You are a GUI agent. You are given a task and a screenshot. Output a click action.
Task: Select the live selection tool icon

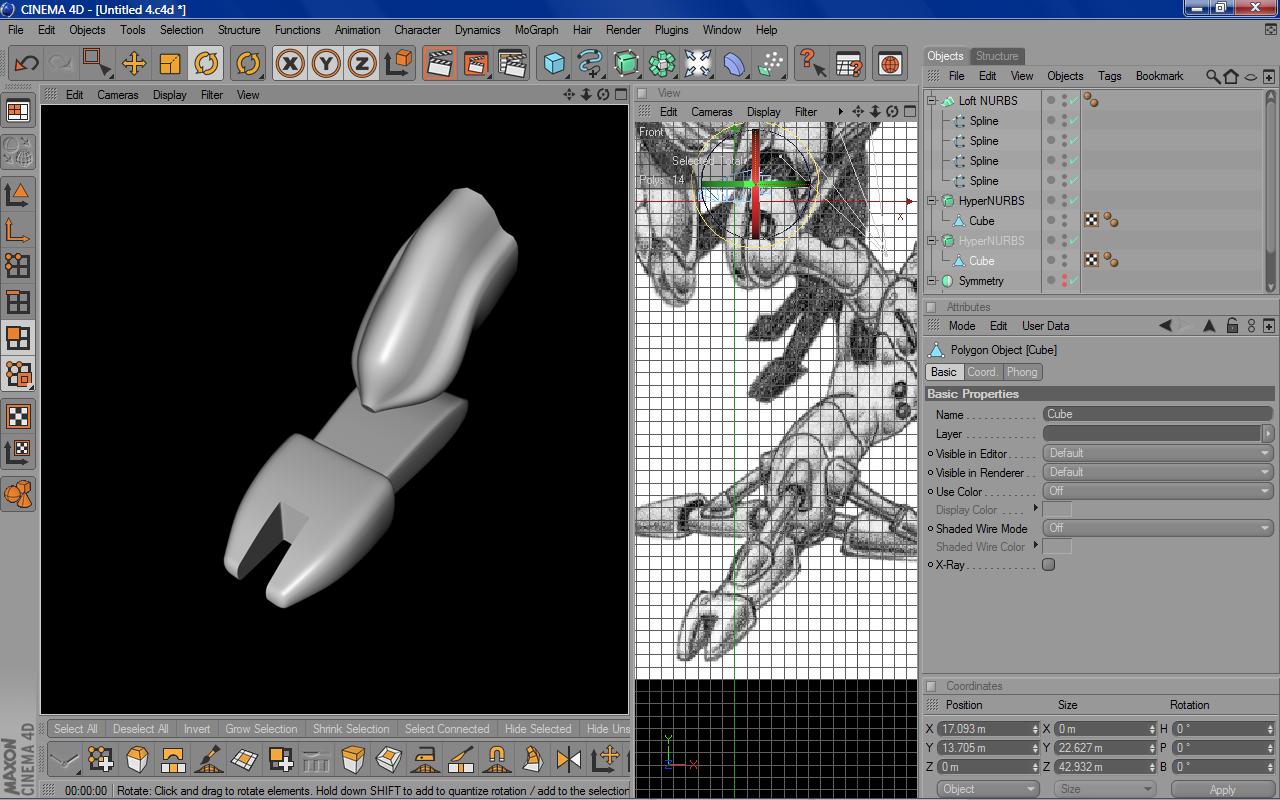(97, 64)
